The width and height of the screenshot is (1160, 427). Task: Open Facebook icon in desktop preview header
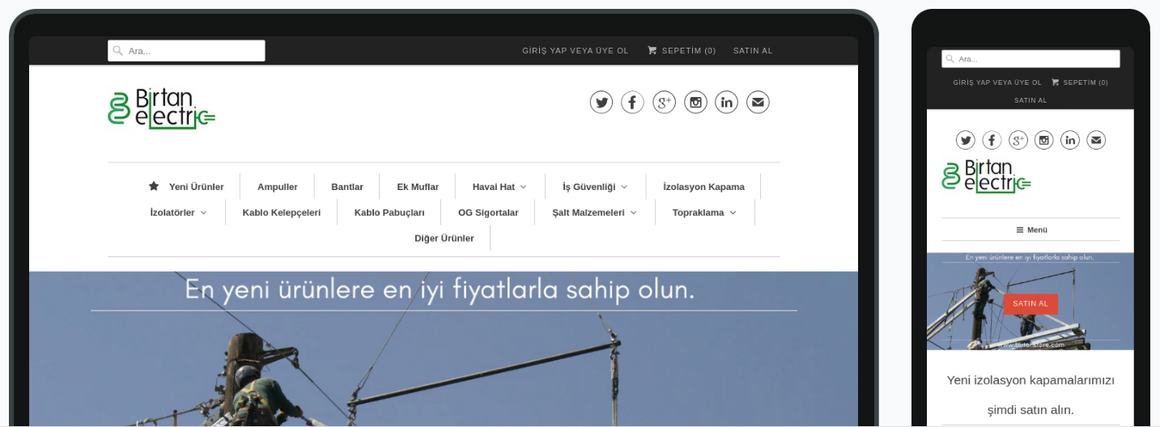point(633,102)
